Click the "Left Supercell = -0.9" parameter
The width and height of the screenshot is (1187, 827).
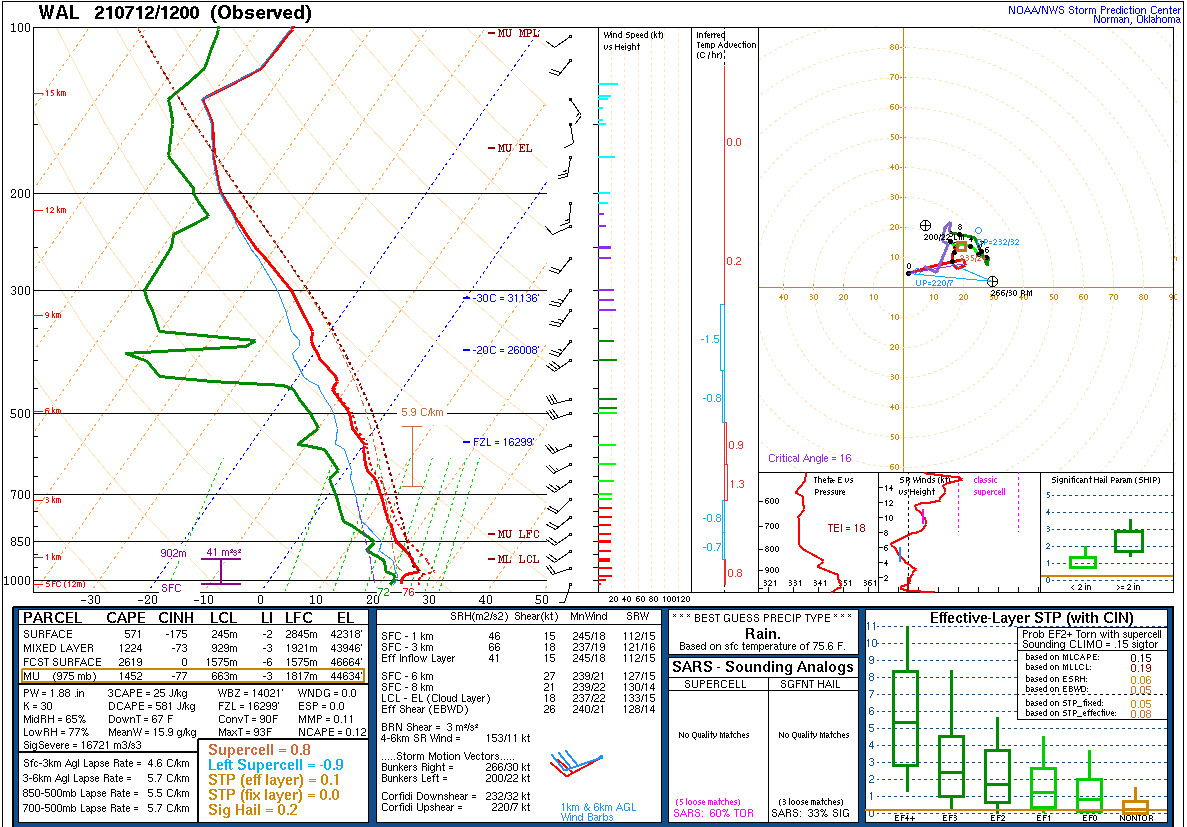pos(276,765)
